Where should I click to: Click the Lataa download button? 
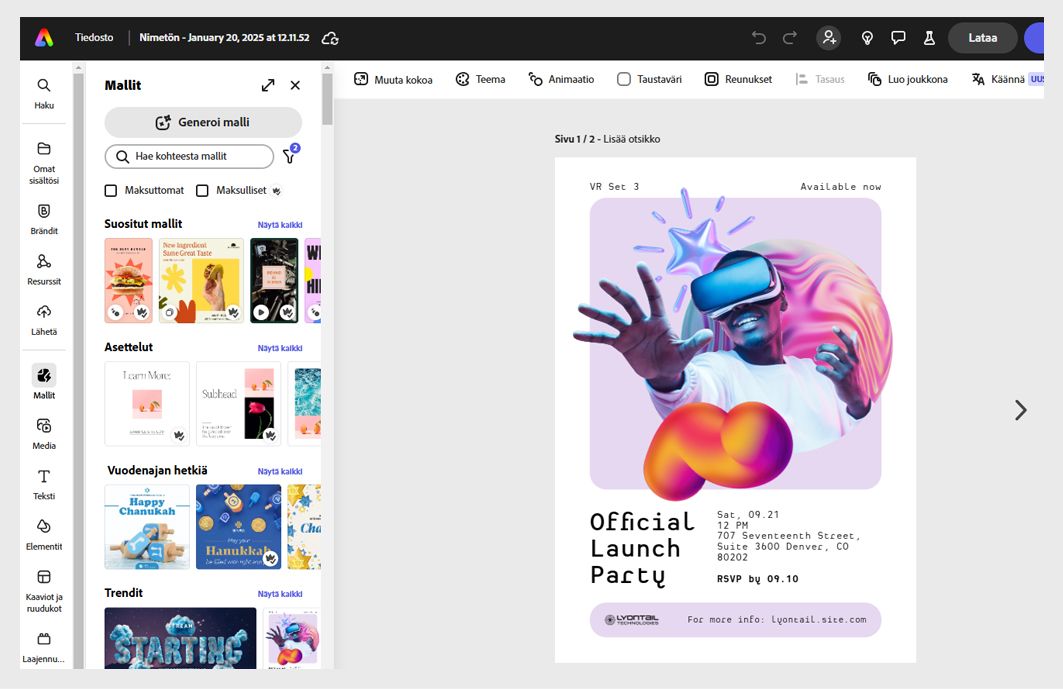pos(982,37)
